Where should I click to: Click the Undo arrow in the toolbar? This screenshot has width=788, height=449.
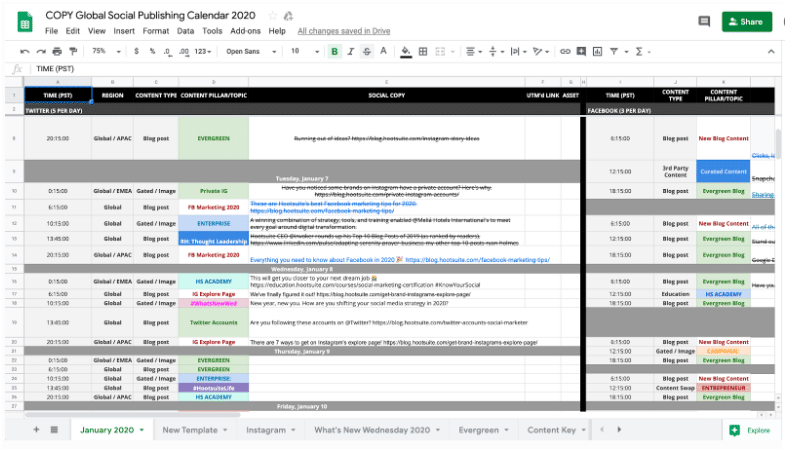[x=26, y=51]
